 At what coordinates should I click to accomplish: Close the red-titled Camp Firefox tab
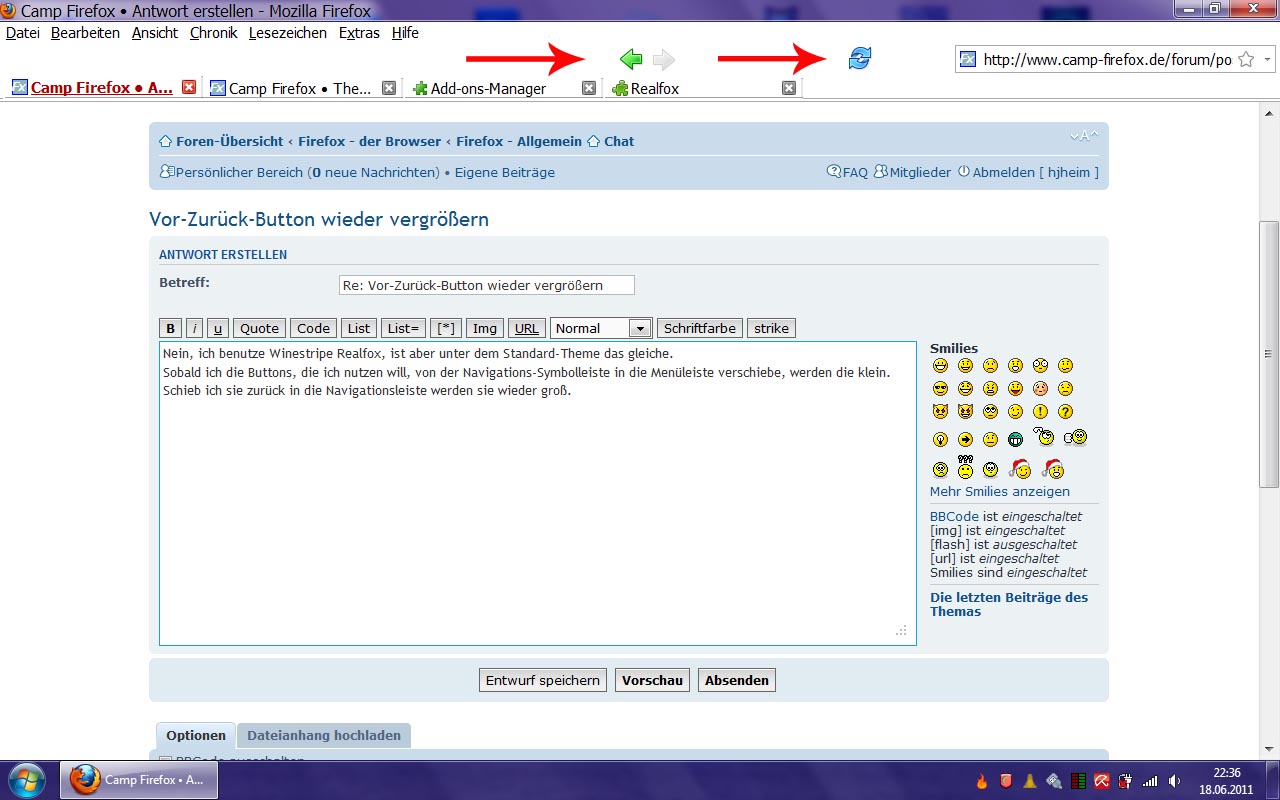click(x=189, y=88)
